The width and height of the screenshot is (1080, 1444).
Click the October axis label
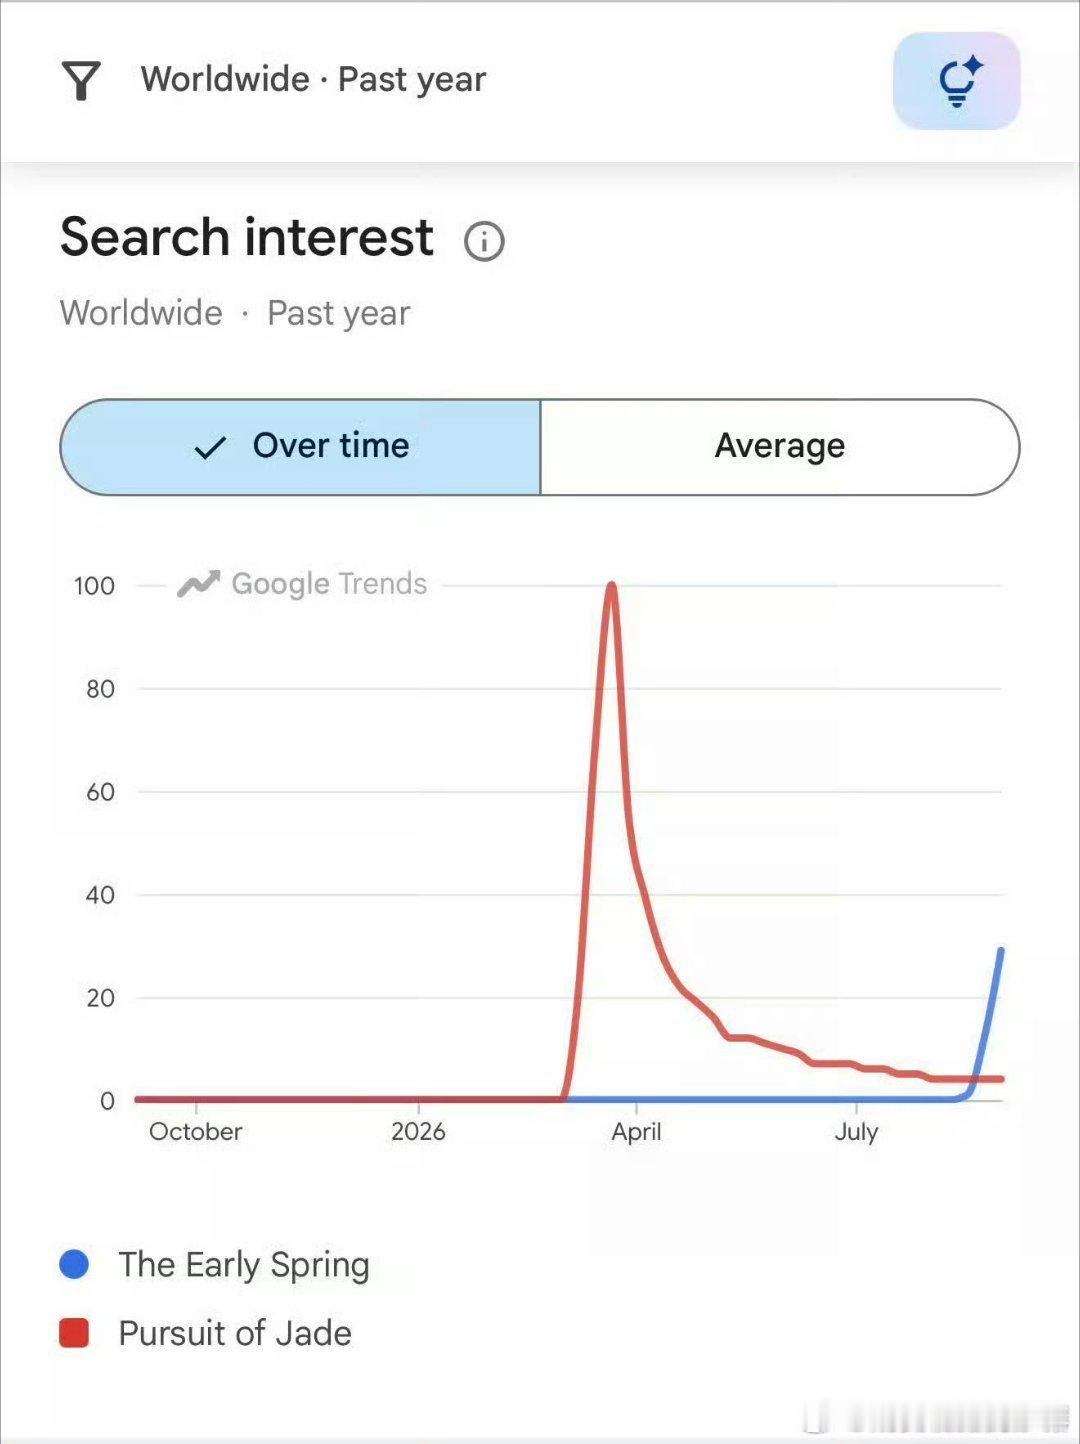point(196,1132)
